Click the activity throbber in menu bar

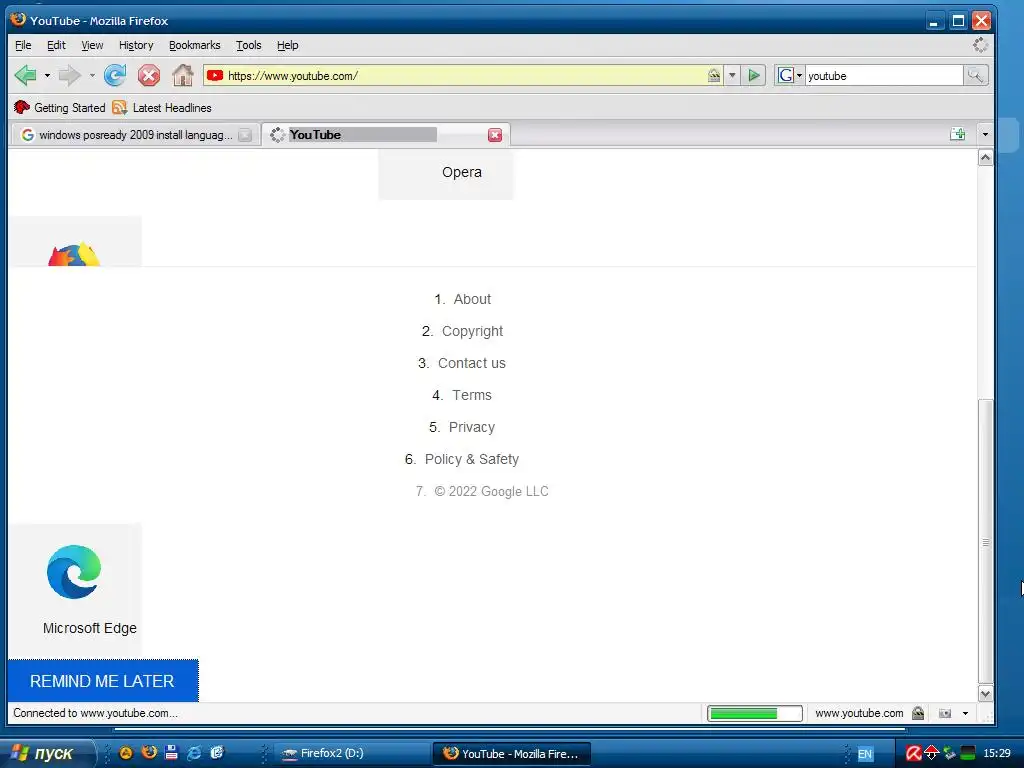[x=980, y=45]
